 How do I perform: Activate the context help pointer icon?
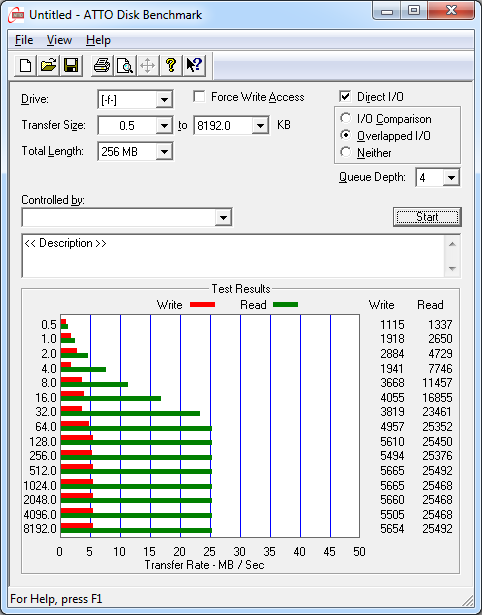click(x=194, y=65)
